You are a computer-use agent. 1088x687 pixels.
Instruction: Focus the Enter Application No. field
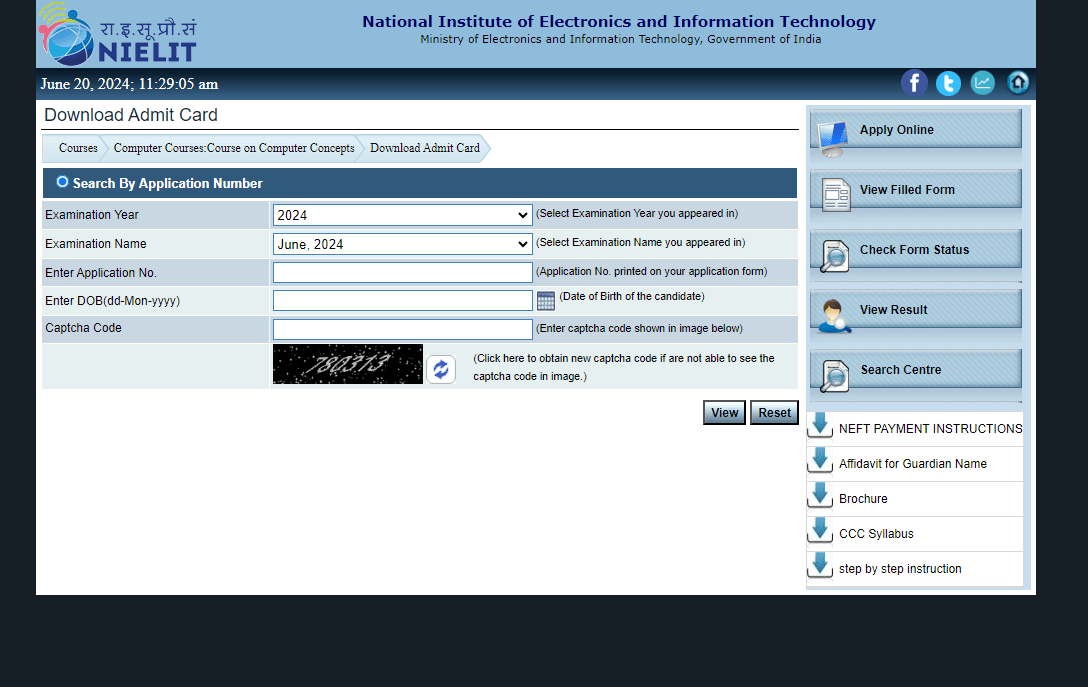click(402, 273)
